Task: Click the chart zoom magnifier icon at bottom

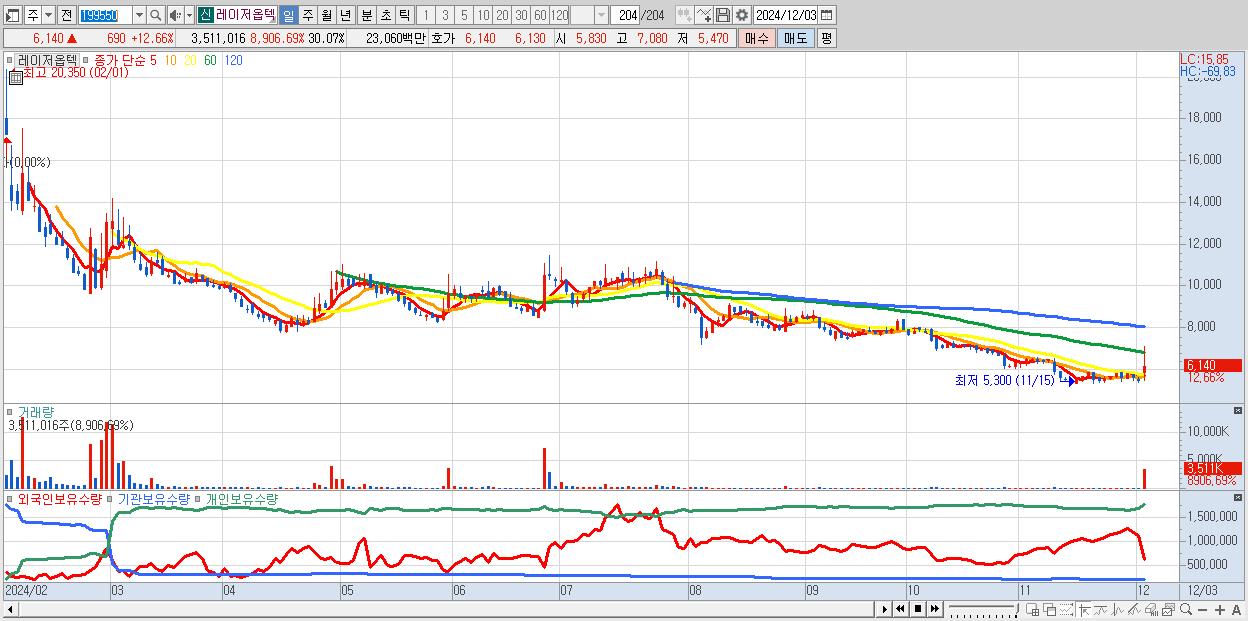Action: 1186,609
